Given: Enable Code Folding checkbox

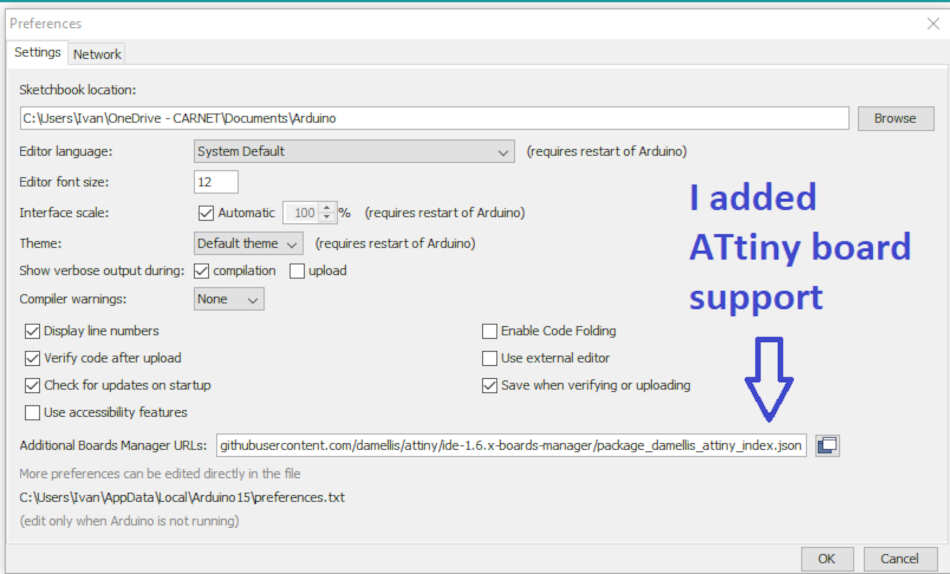Looking at the screenshot, I should click(x=490, y=331).
